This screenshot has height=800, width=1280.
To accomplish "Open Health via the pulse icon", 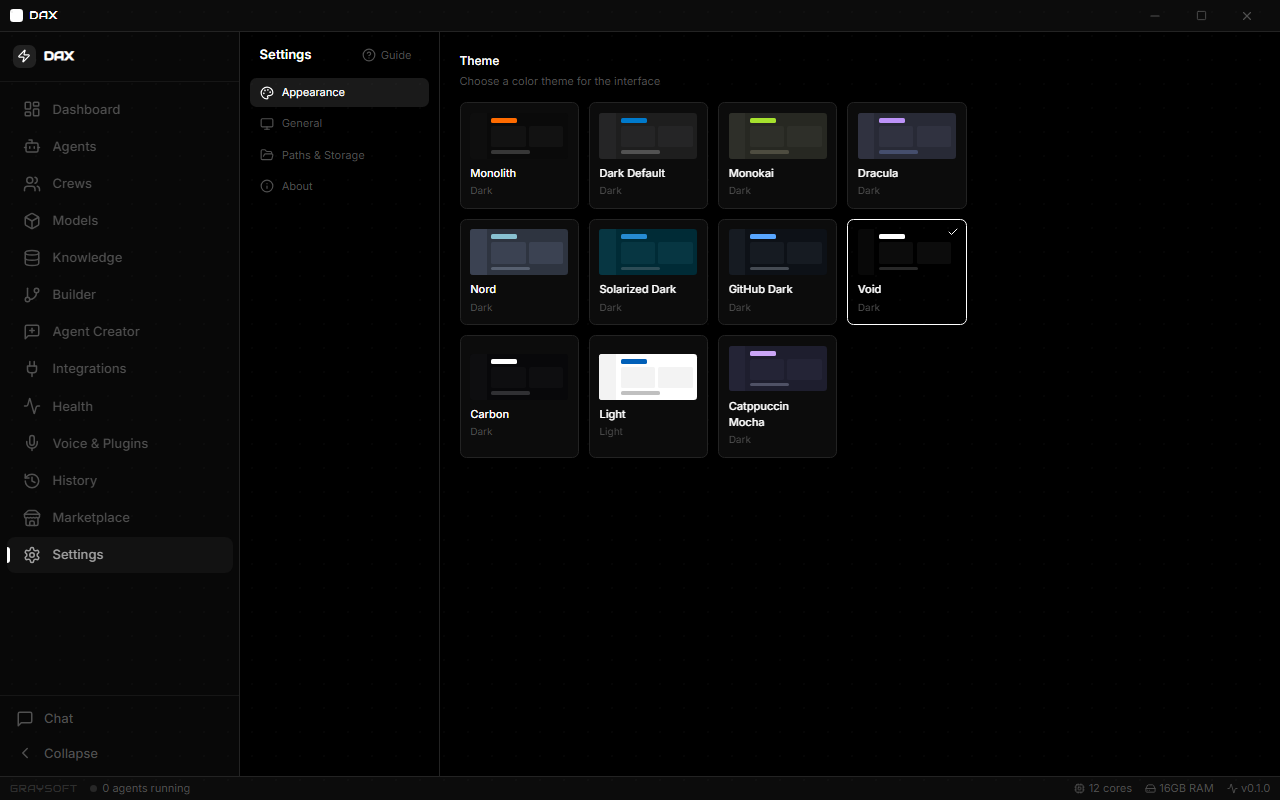I will (32, 406).
